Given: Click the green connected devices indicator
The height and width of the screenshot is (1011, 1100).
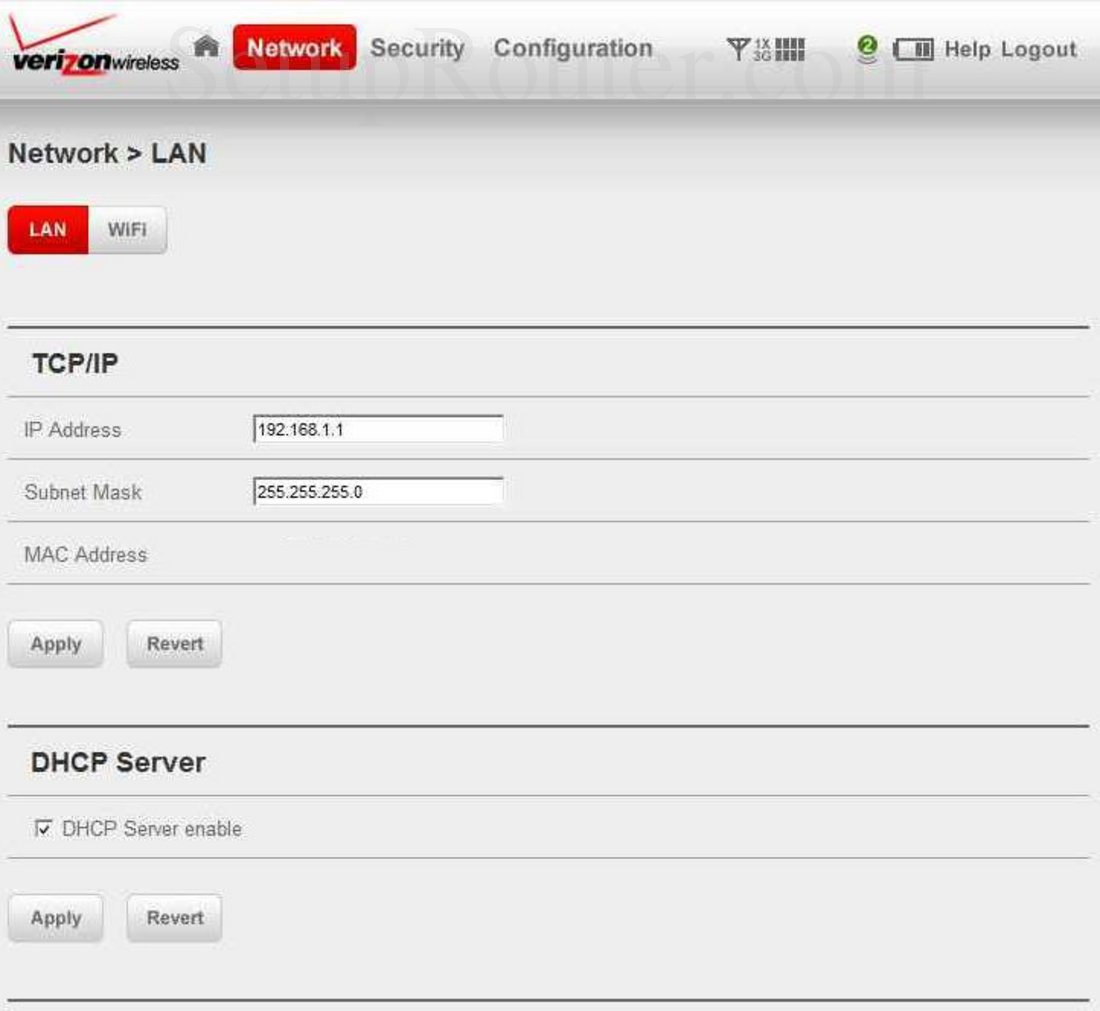Looking at the screenshot, I should coord(866,45).
